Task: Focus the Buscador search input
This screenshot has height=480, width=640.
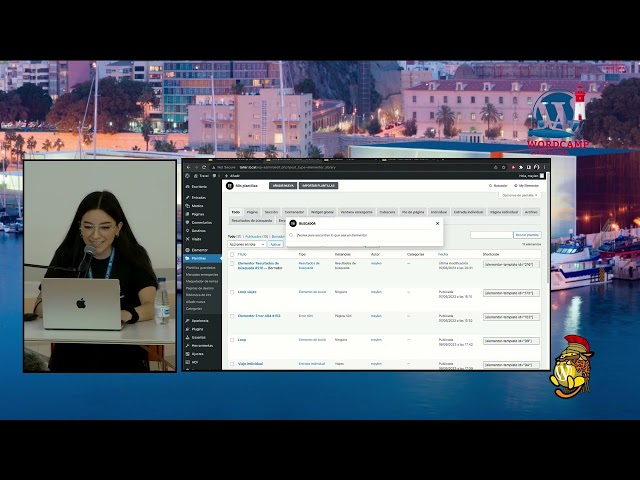Action: [x=364, y=236]
